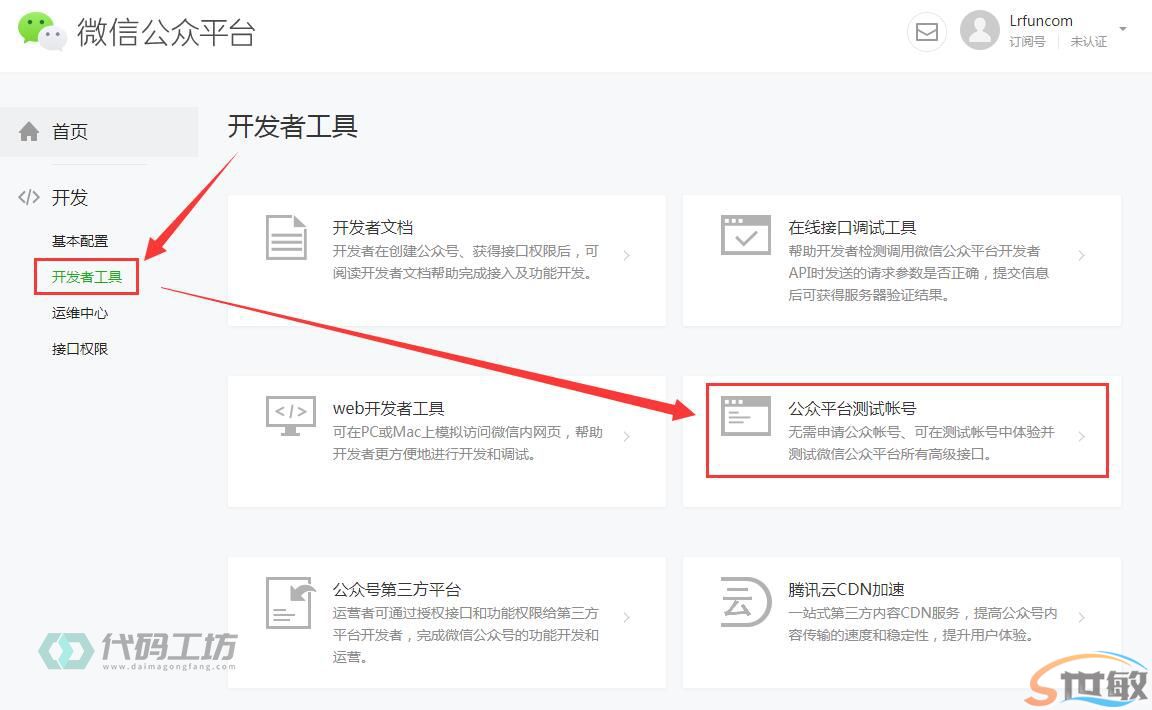Open 在线接口调试工具 title link

[852, 228]
